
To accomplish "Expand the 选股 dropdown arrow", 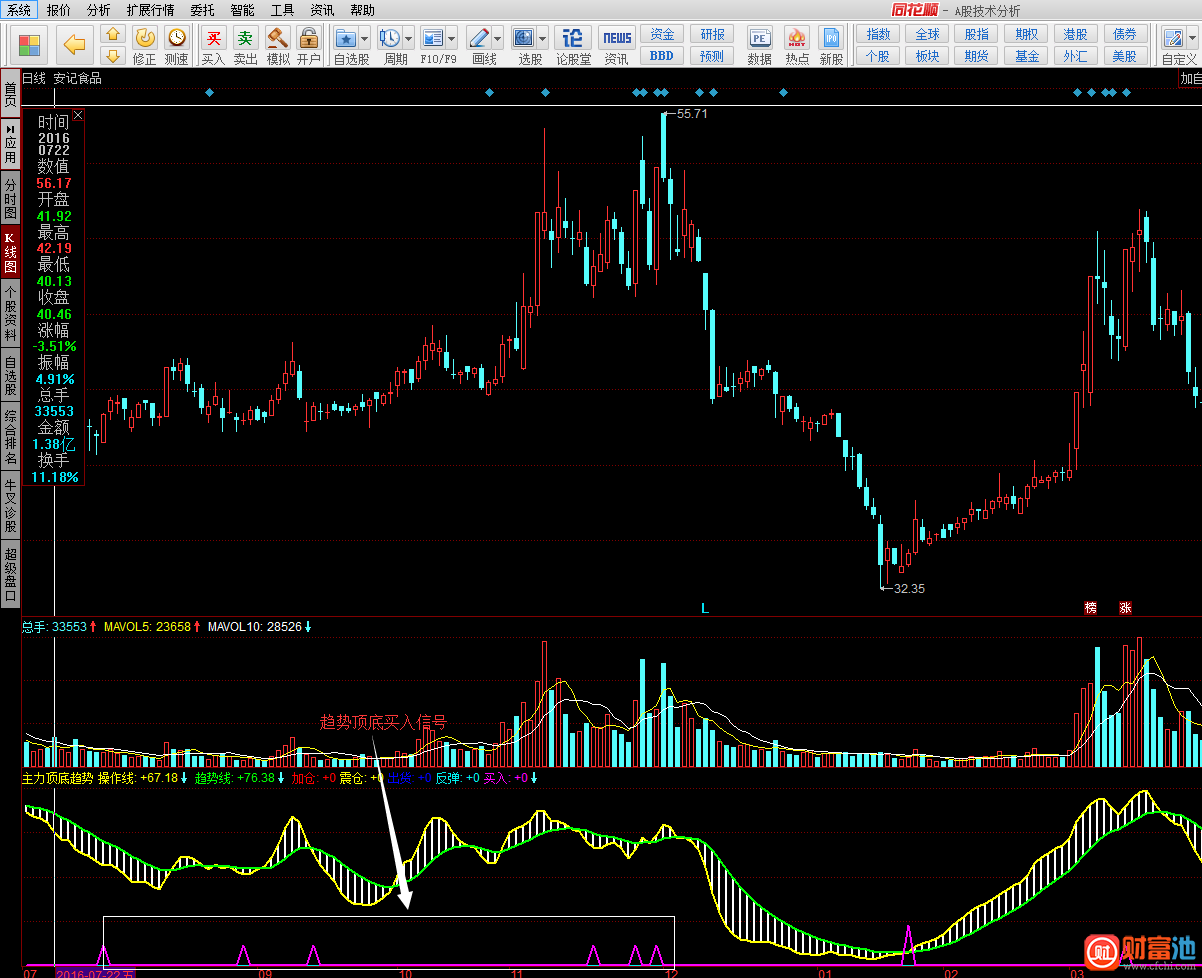I will (x=542, y=38).
